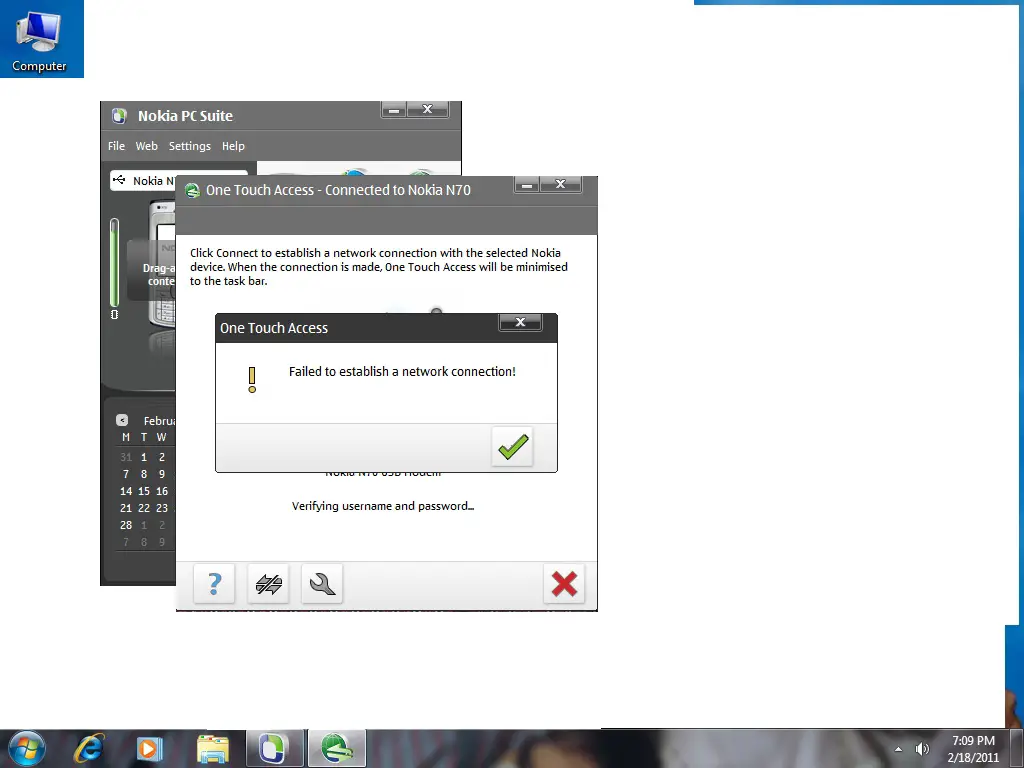This screenshot has width=1024, height=768.
Task: Click the phone memory level bar
Action: (114, 263)
